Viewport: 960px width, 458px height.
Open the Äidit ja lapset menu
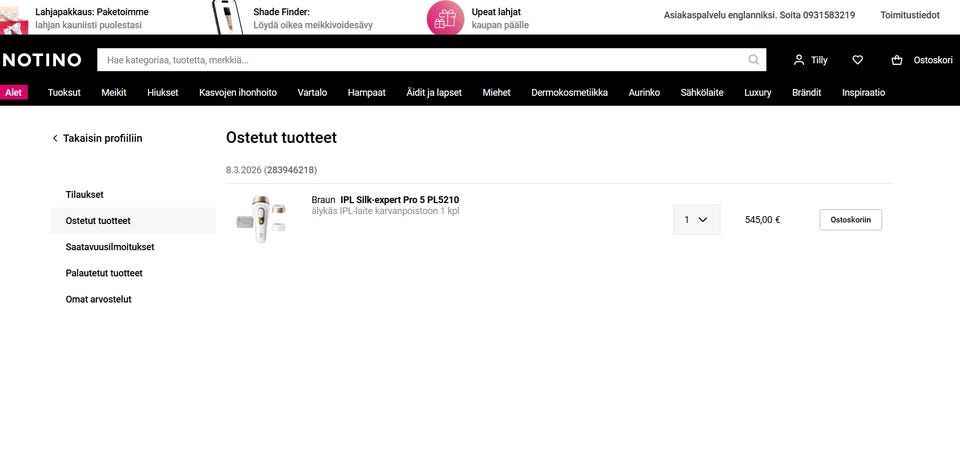[x=434, y=92]
